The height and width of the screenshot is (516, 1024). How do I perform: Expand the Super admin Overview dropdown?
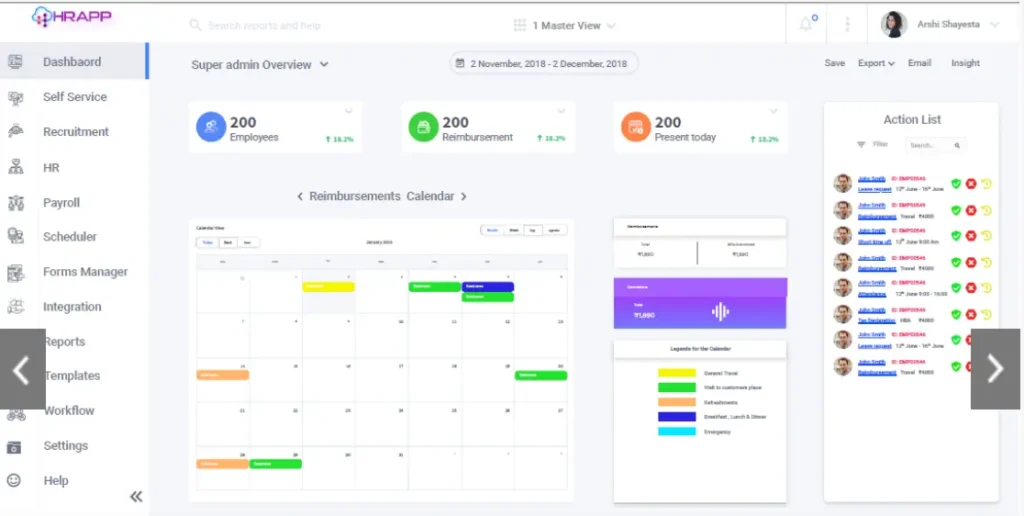[260, 65]
